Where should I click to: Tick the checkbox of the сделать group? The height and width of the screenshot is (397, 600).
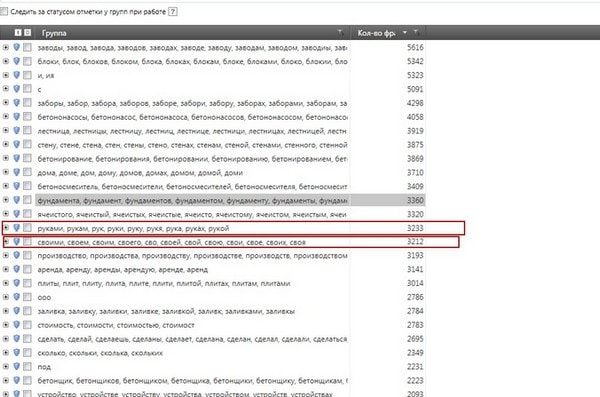(x=27, y=338)
